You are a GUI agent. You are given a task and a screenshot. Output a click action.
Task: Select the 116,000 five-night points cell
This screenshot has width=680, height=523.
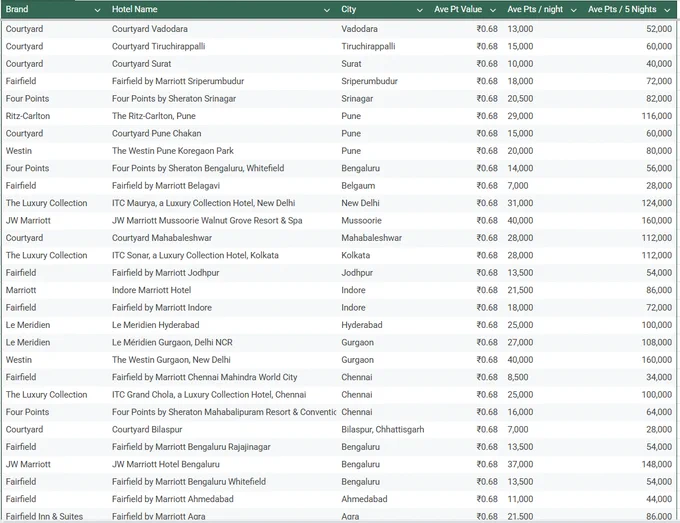coord(657,116)
